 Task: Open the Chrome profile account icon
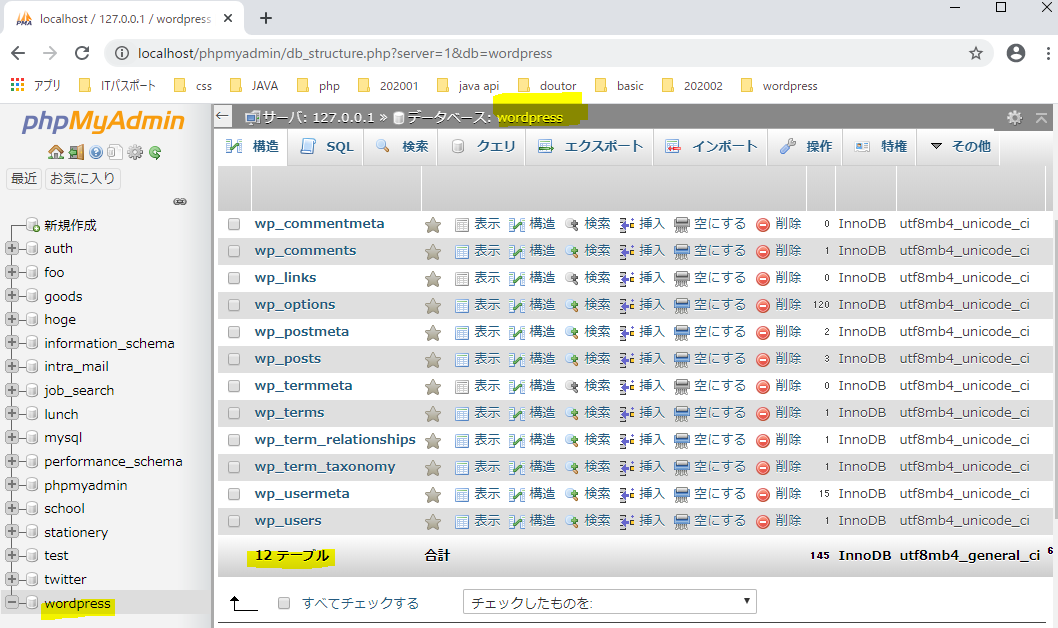1015,53
